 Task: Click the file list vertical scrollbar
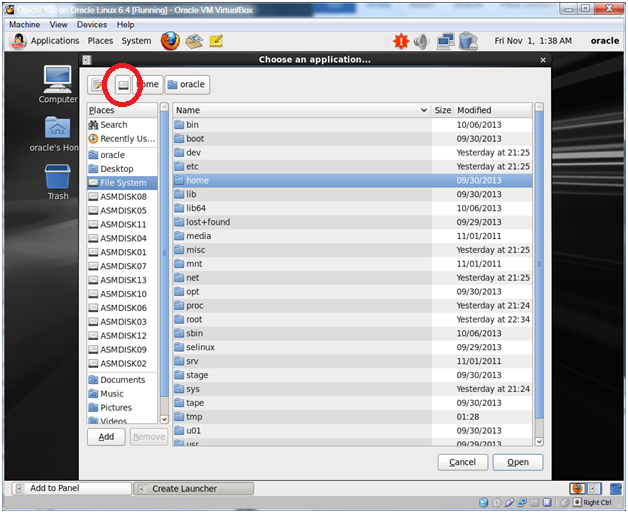point(539,270)
